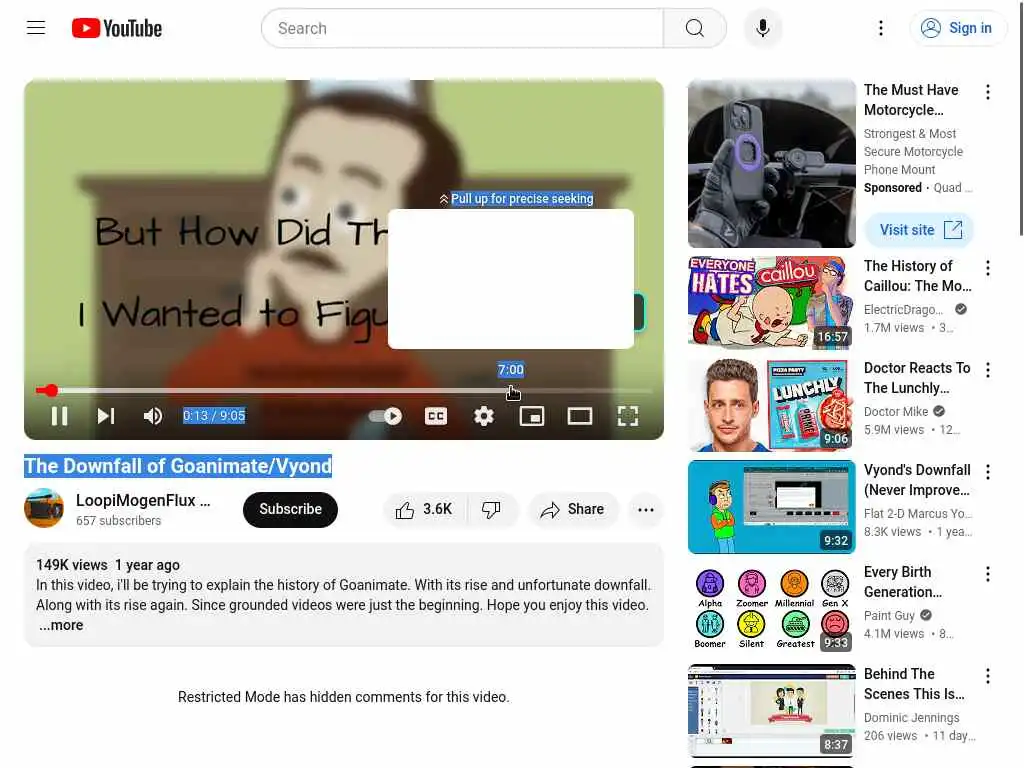Viewport: 1024px width, 768px height.
Task: Click the Doctor Mike channel name
Action: 895,411
